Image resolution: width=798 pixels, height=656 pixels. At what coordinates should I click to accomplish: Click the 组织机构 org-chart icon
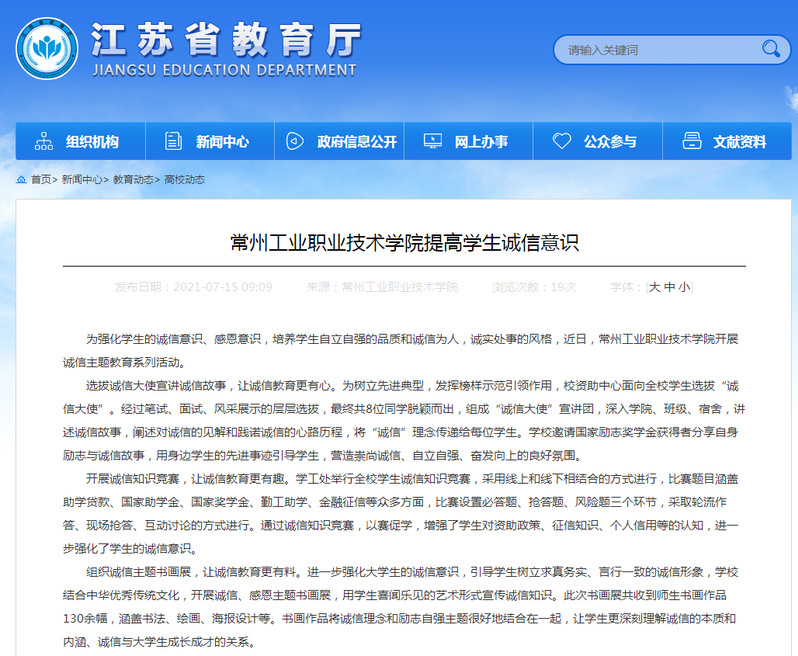point(44,141)
